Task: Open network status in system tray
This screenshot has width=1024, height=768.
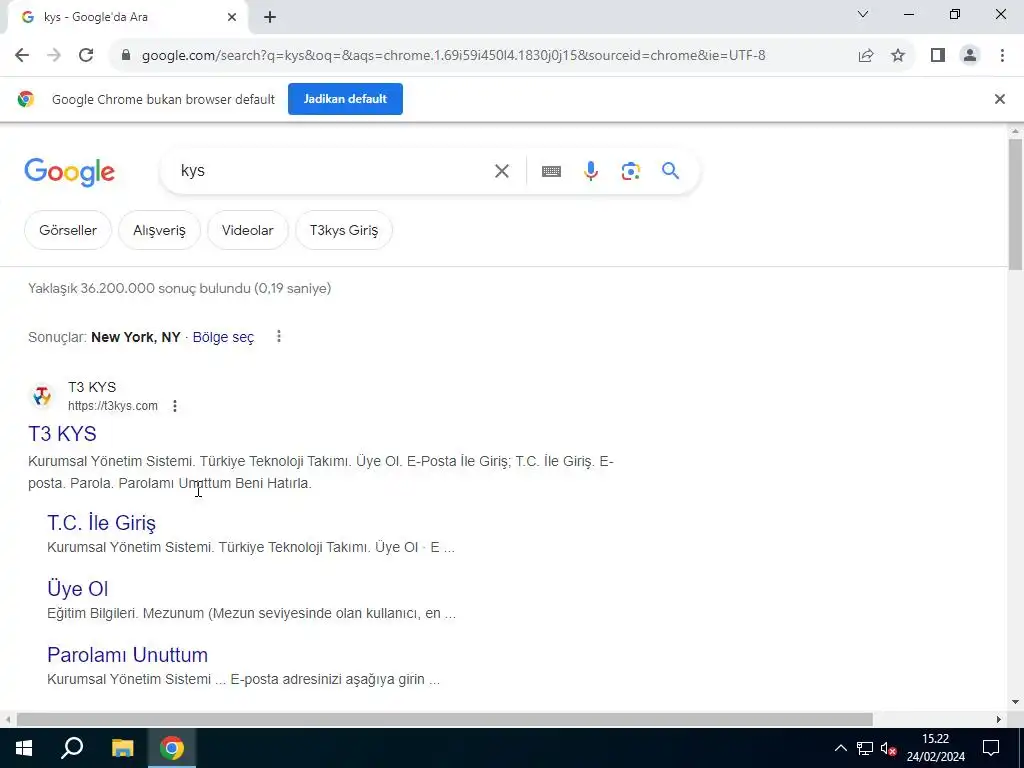Action: tap(865, 748)
